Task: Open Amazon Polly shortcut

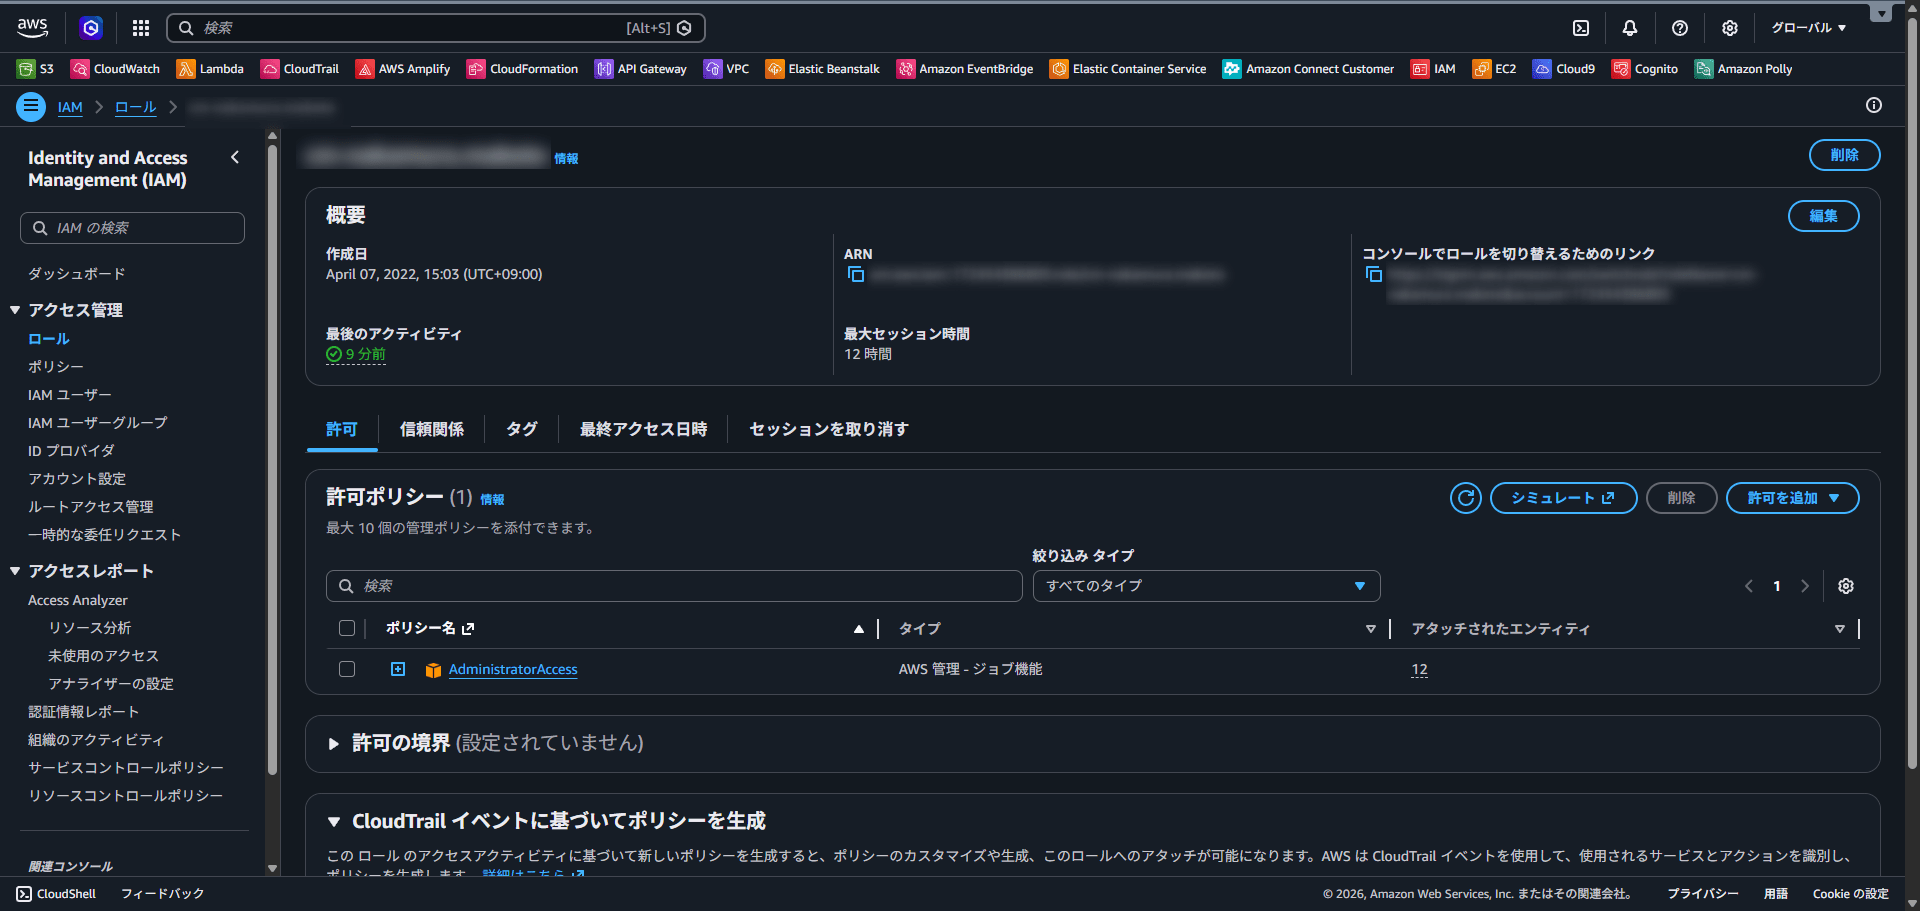Action: pyautogui.click(x=1744, y=69)
